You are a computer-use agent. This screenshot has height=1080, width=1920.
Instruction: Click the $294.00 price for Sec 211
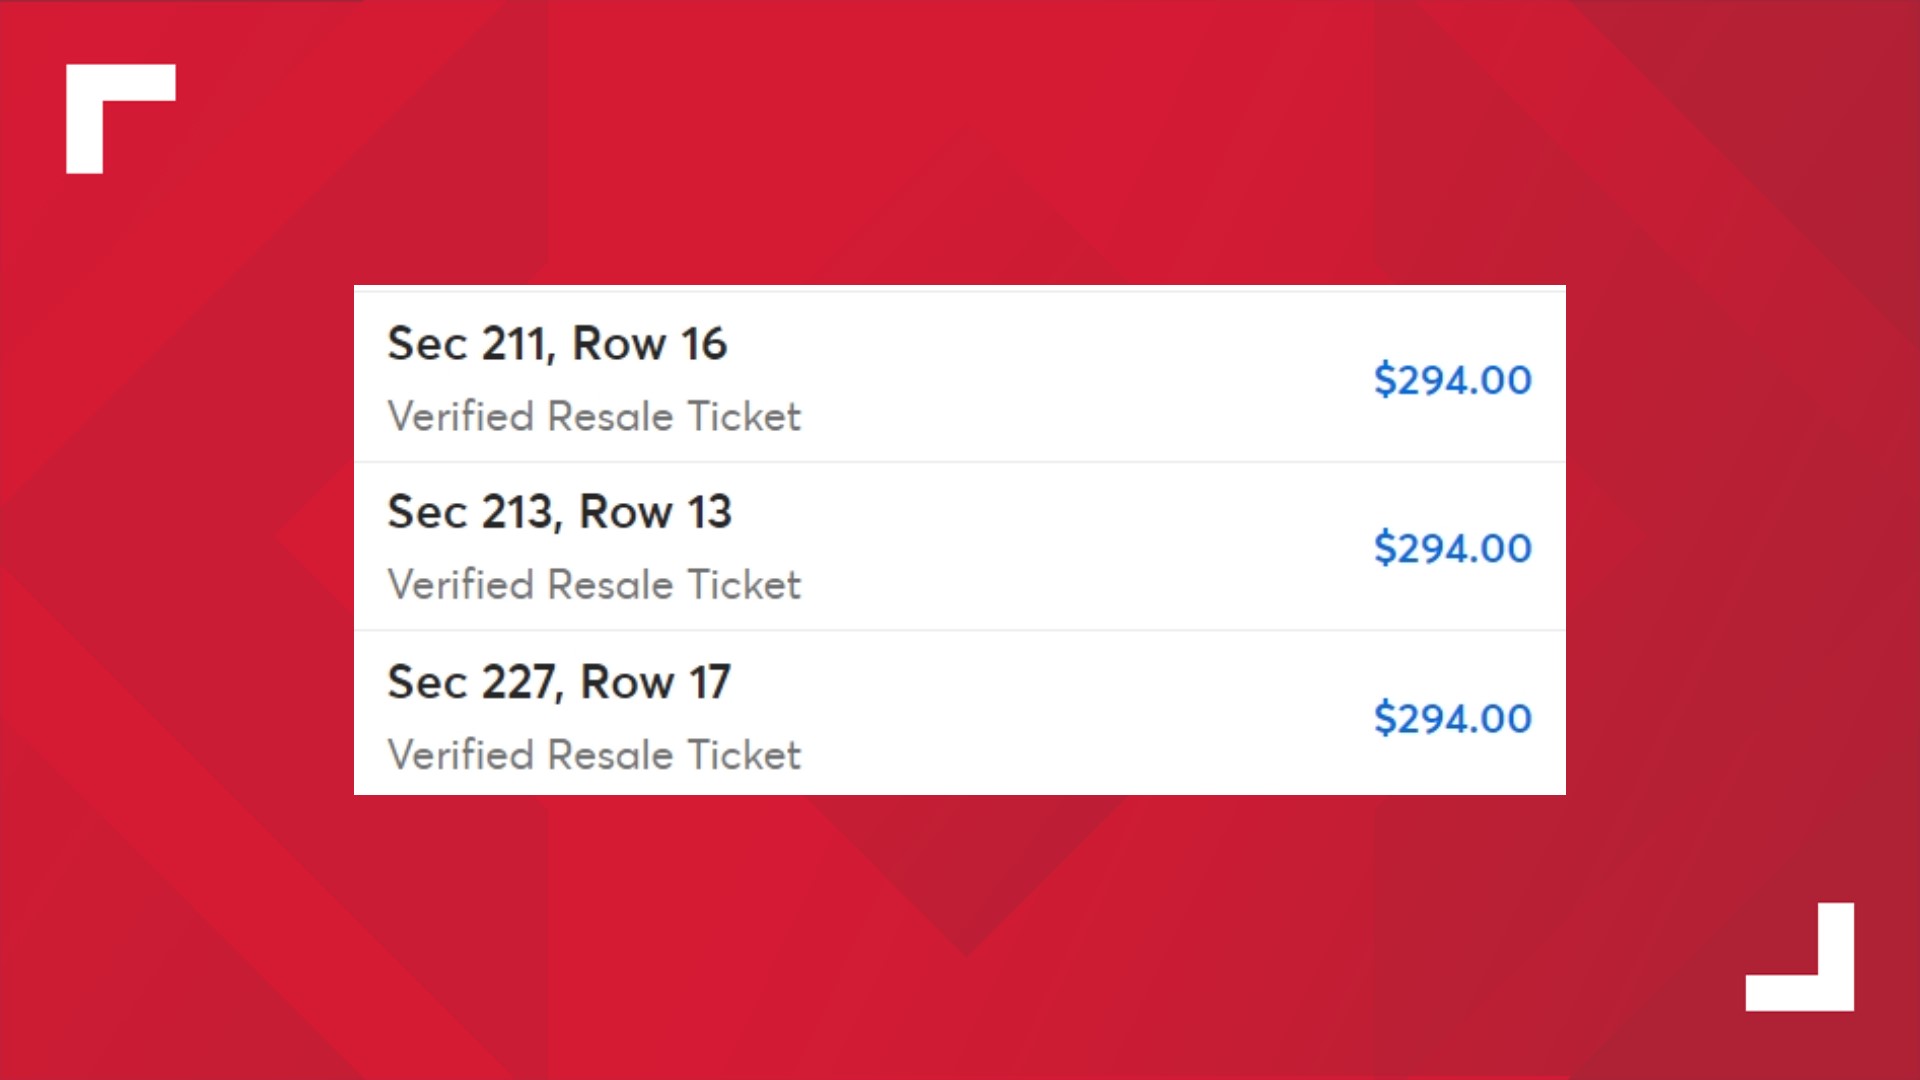[x=1452, y=380]
